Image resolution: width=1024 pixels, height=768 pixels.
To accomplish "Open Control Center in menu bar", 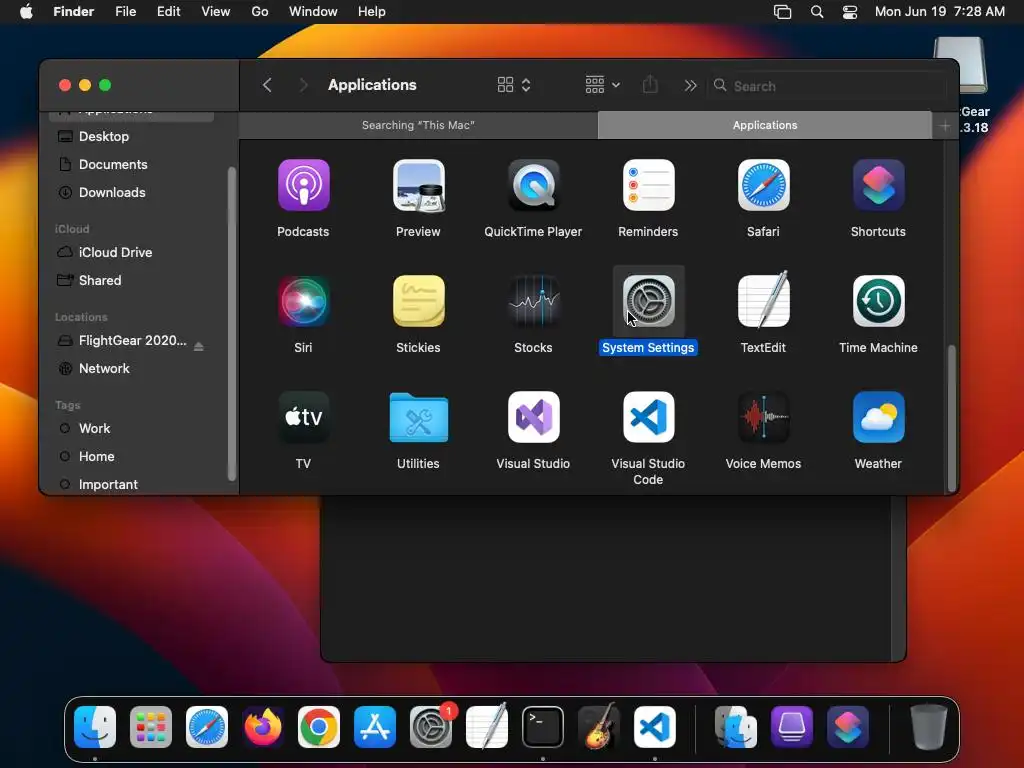I will 850,12.
